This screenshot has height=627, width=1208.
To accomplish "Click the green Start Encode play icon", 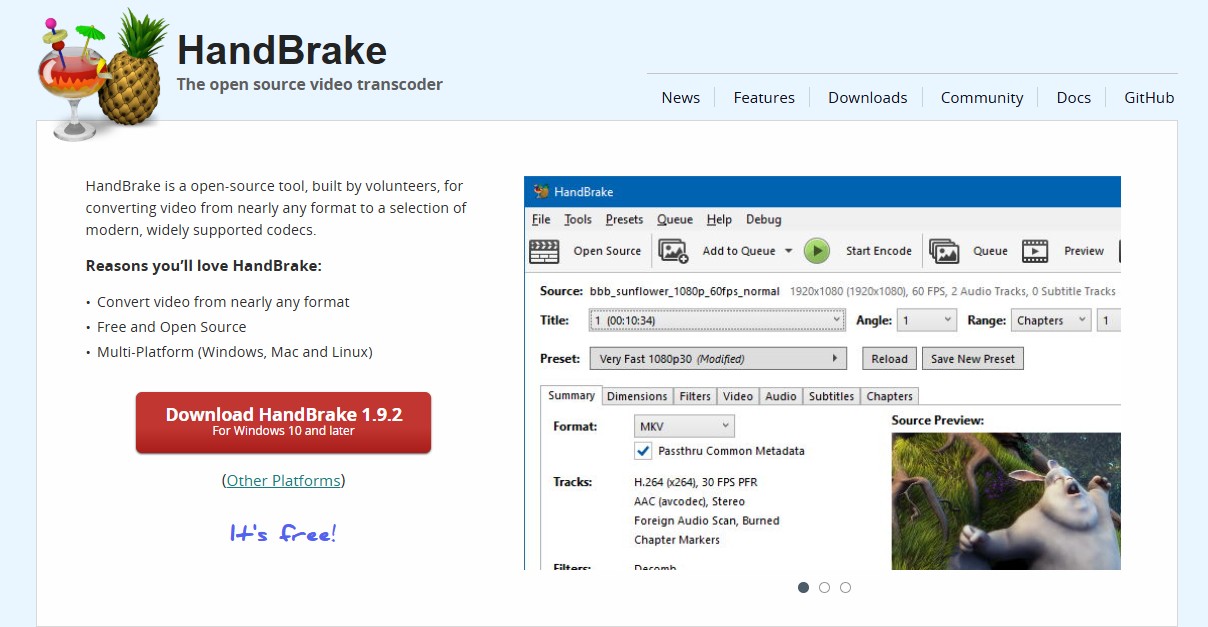I will (817, 251).
